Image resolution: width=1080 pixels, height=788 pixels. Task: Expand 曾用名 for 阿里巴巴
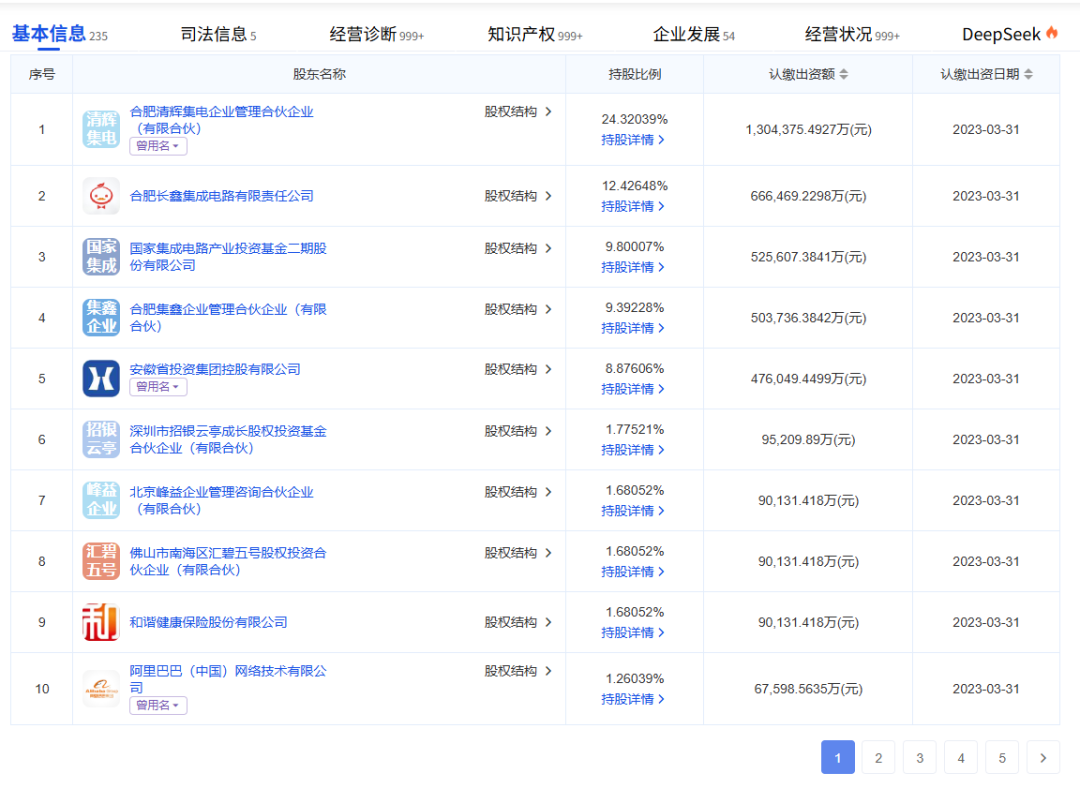[158, 705]
